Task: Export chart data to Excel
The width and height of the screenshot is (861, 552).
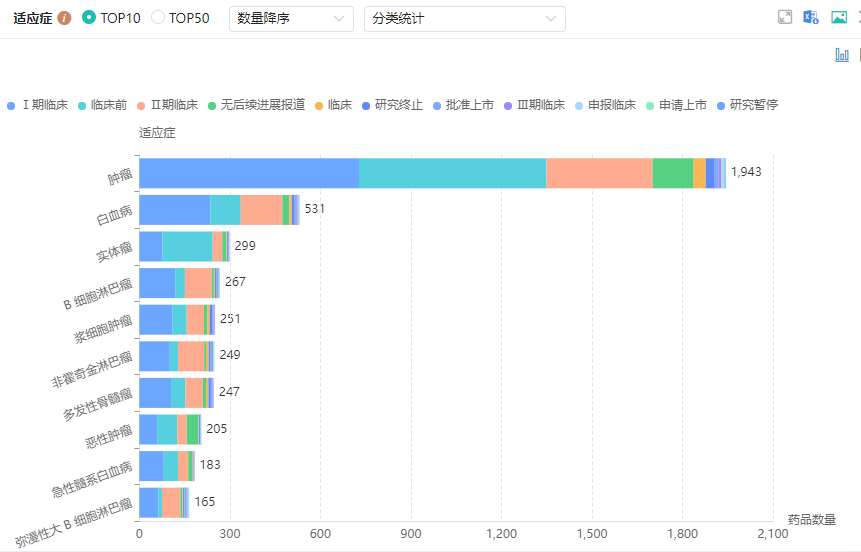Action: [x=811, y=18]
